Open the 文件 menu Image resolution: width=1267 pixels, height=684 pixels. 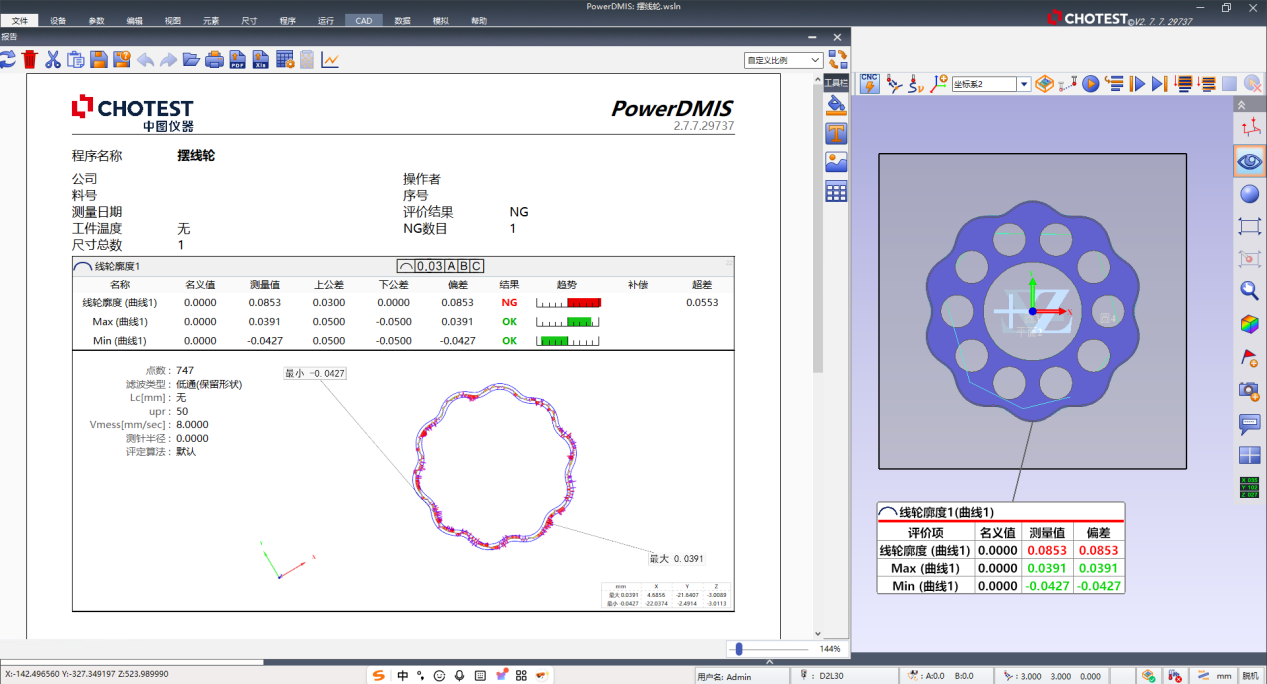click(20, 20)
